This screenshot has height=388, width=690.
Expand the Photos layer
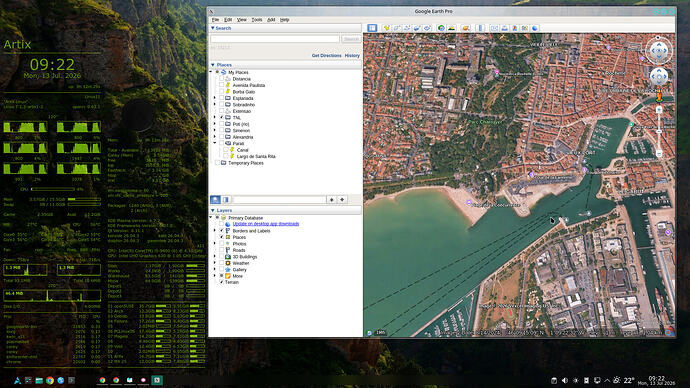[215, 243]
